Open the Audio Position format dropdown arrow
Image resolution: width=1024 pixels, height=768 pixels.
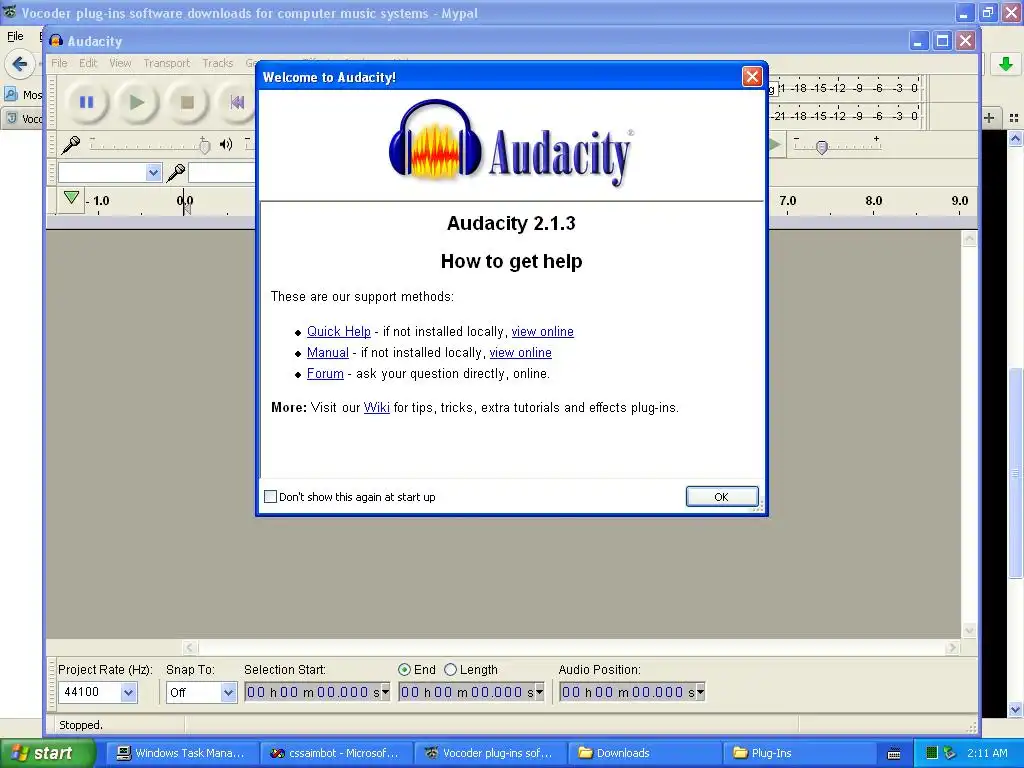click(701, 692)
